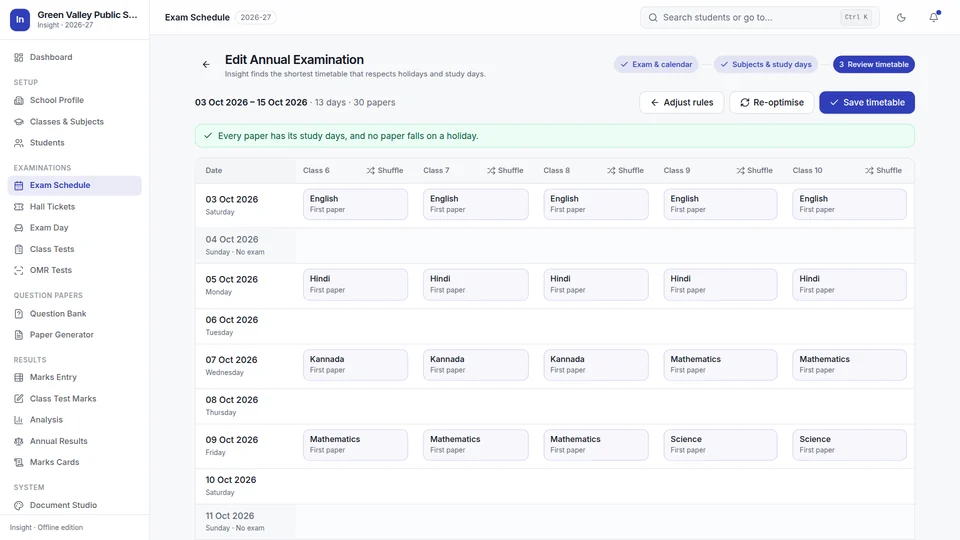
Task: Shuffle Class 6 papers
Action: tap(384, 171)
